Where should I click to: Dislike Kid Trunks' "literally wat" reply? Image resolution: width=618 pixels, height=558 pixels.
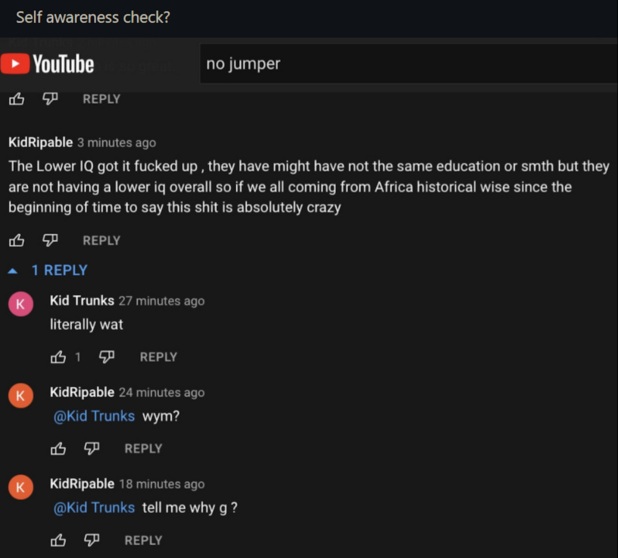tap(107, 357)
